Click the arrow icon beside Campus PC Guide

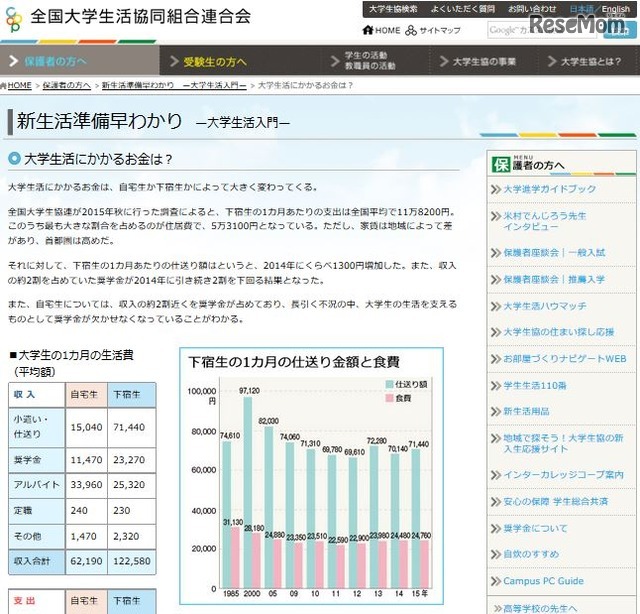coord(494,580)
